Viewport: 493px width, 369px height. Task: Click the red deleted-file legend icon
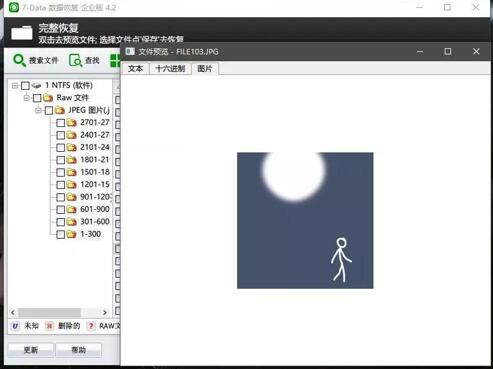tap(49, 326)
